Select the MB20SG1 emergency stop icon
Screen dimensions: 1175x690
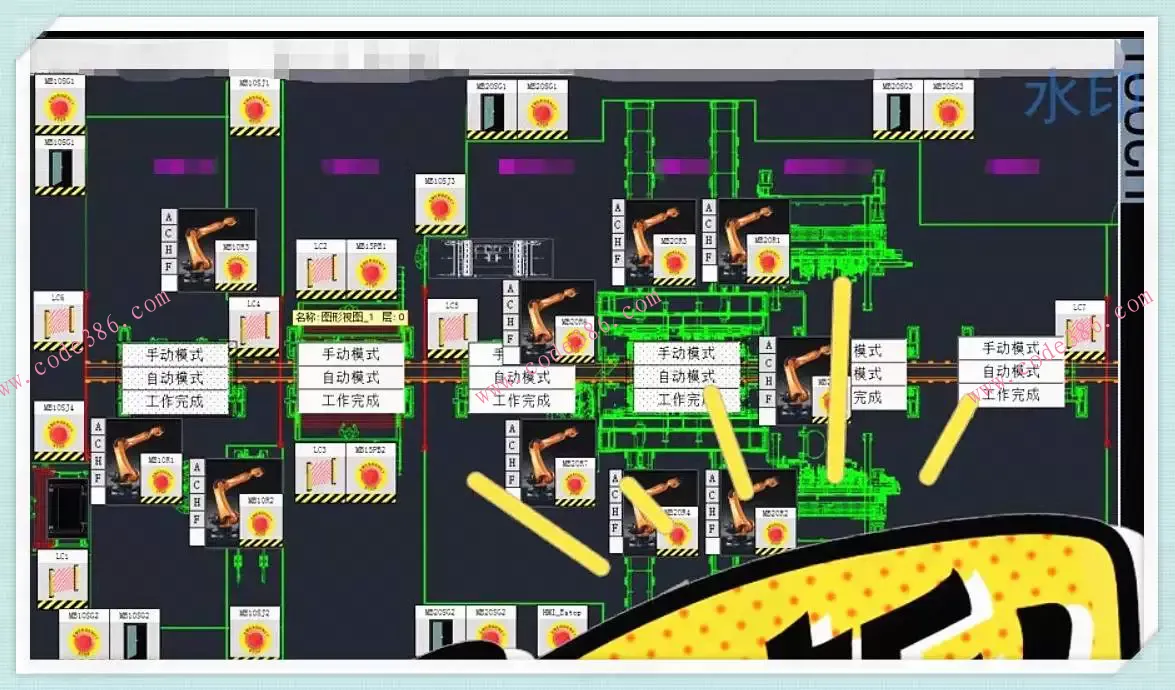point(543,109)
